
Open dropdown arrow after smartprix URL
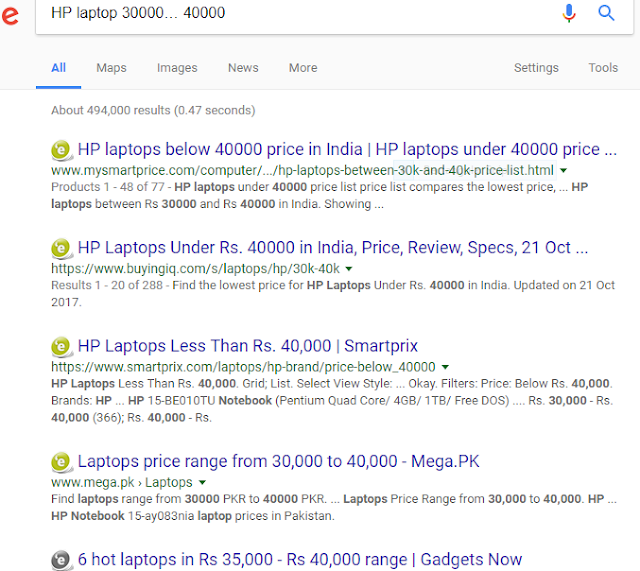(x=446, y=367)
